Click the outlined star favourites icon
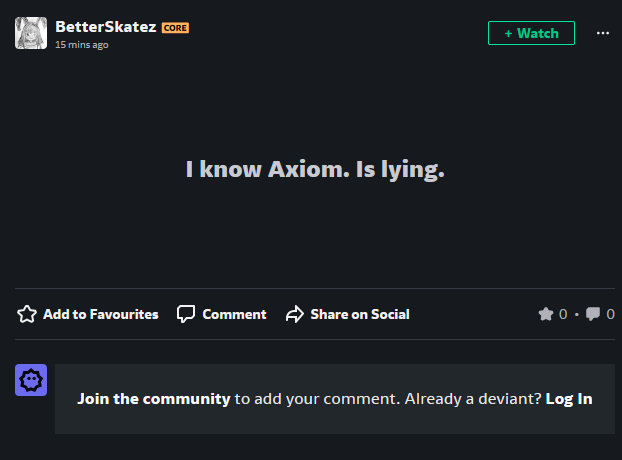 27,314
